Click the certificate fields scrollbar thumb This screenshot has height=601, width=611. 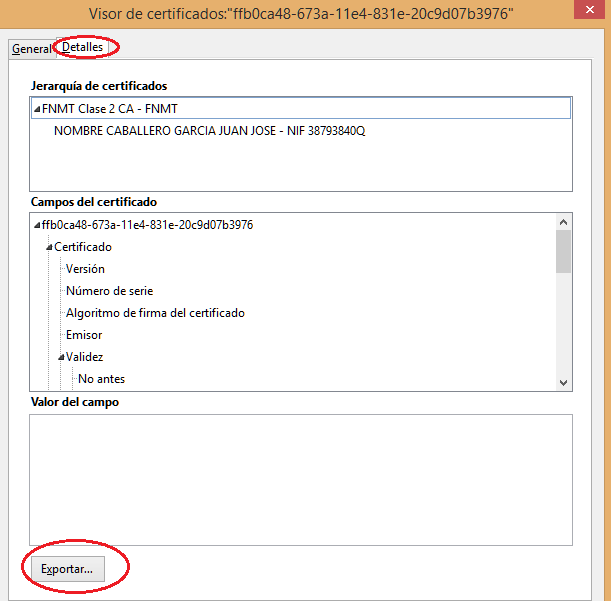coord(563,251)
